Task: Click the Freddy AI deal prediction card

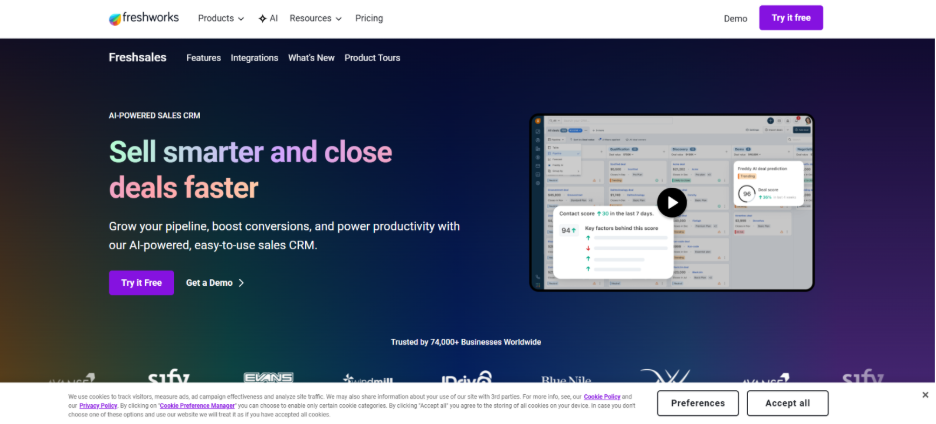Action: pyautogui.click(x=768, y=184)
